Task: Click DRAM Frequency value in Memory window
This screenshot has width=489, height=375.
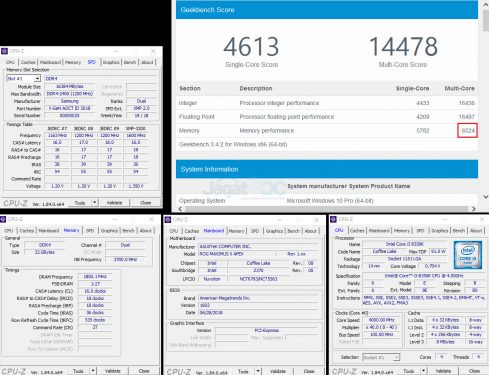Action: coord(95,276)
